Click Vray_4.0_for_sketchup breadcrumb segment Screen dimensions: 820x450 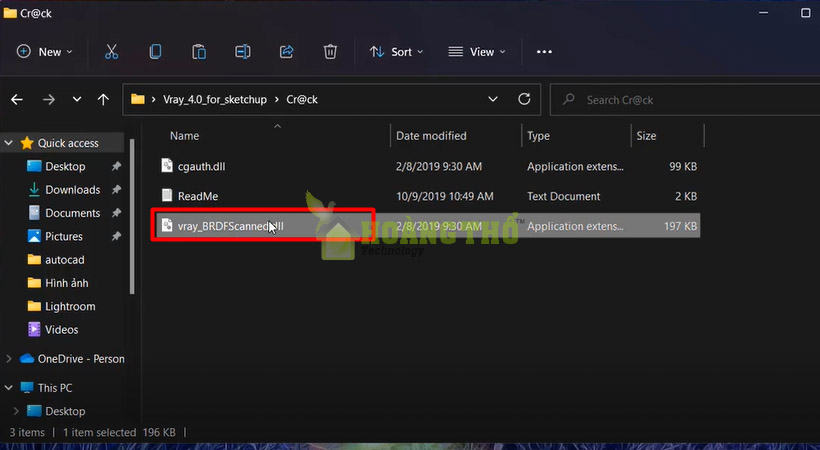pyautogui.click(x=215, y=99)
